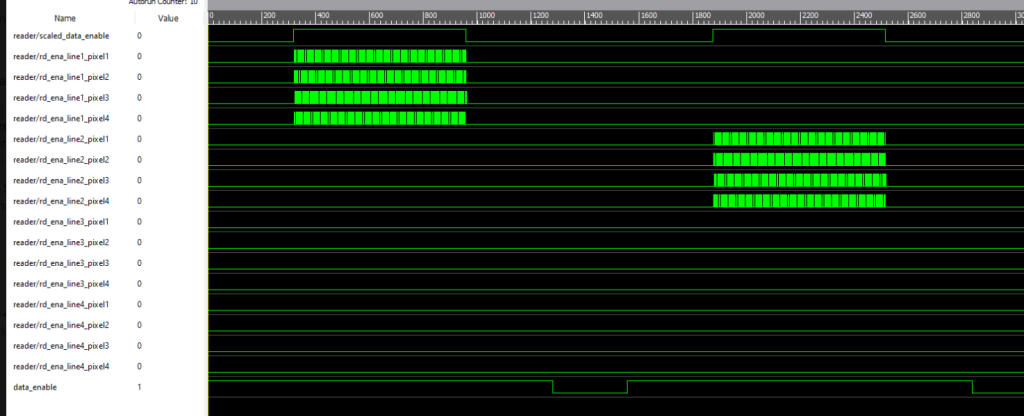Pick the reader/rd_ena_line2_pixel4 signal name

(x=61, y=201)
